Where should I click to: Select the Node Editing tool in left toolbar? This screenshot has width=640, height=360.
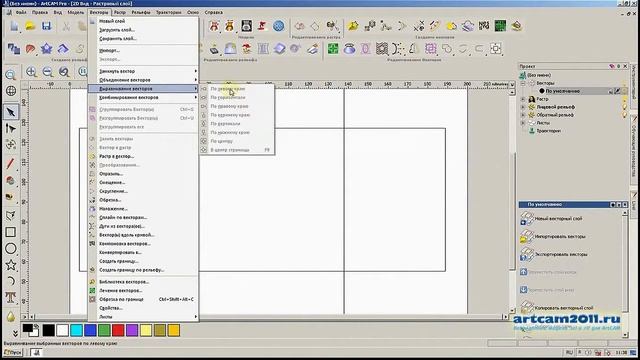pyautogui.click(x=11, y=129)
